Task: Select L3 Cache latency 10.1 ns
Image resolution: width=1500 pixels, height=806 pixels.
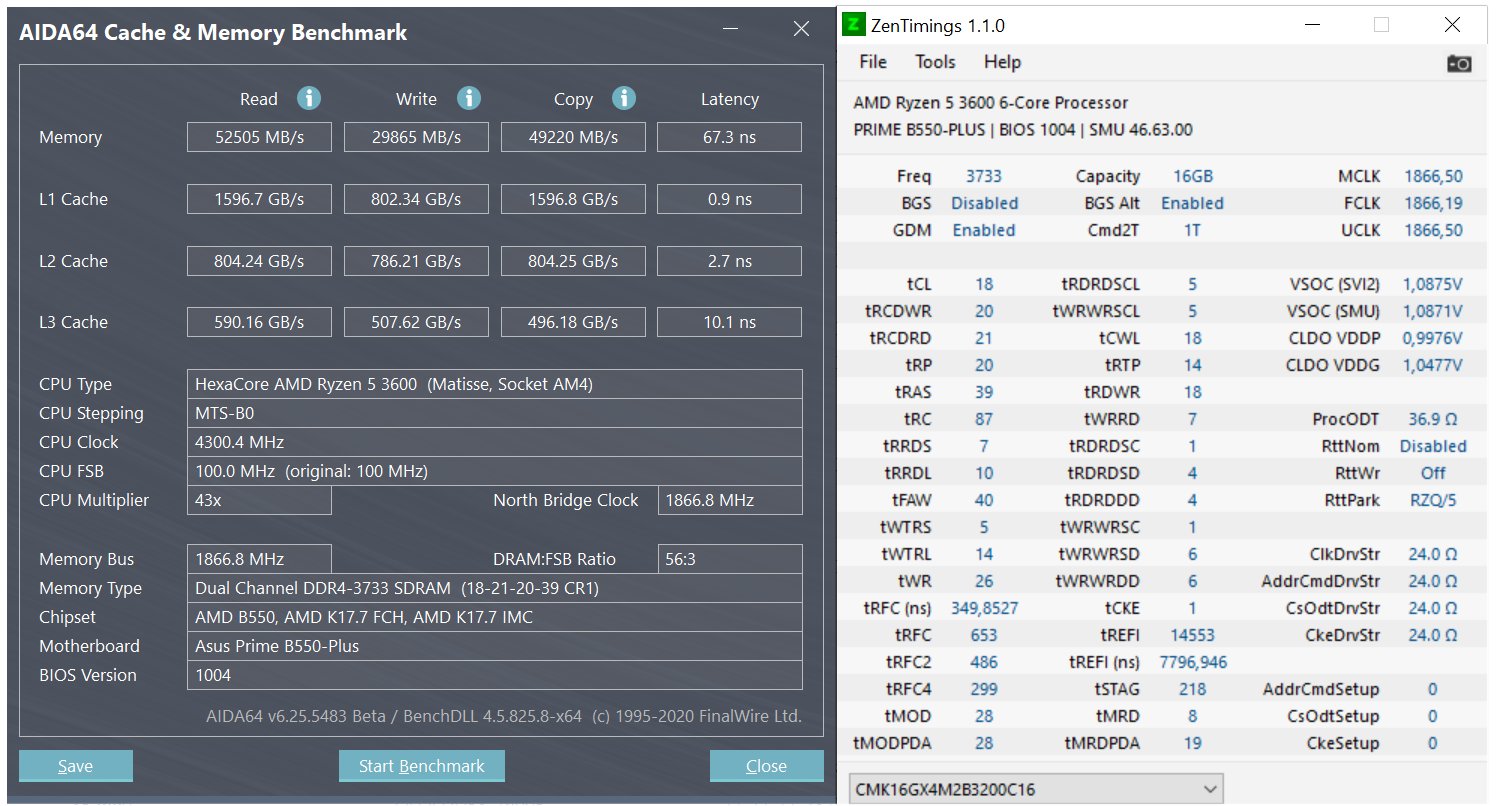Action: (x=729, y=322)
